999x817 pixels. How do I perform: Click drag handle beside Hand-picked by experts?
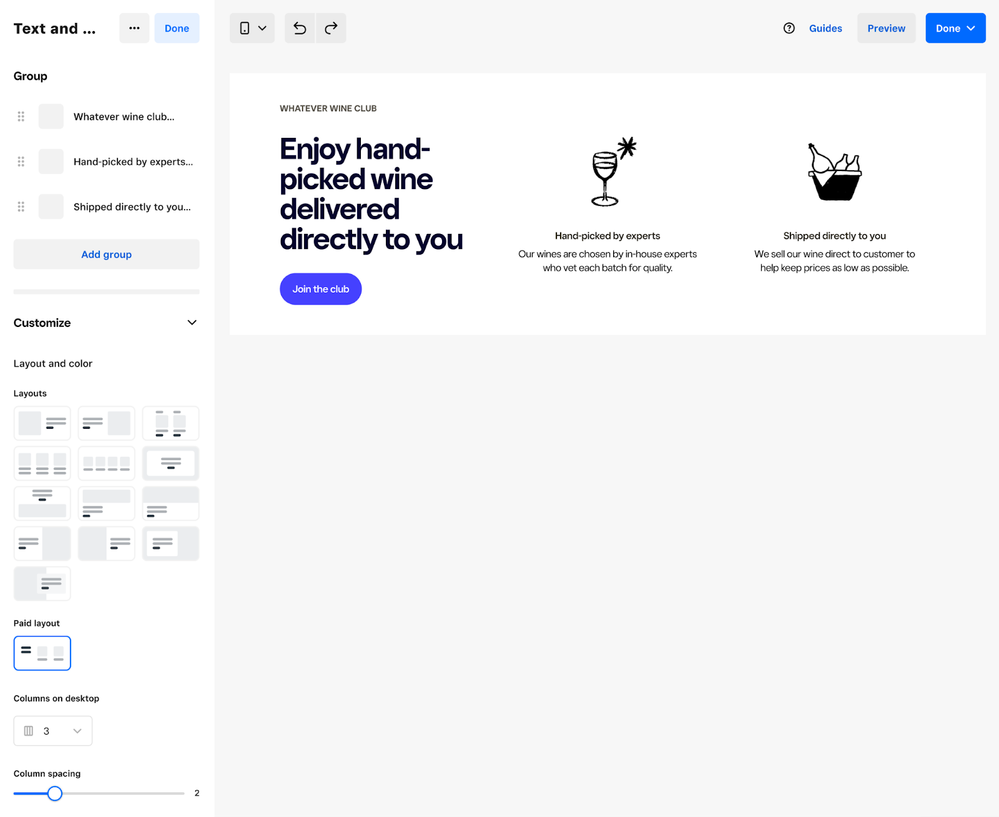point(21,162)
